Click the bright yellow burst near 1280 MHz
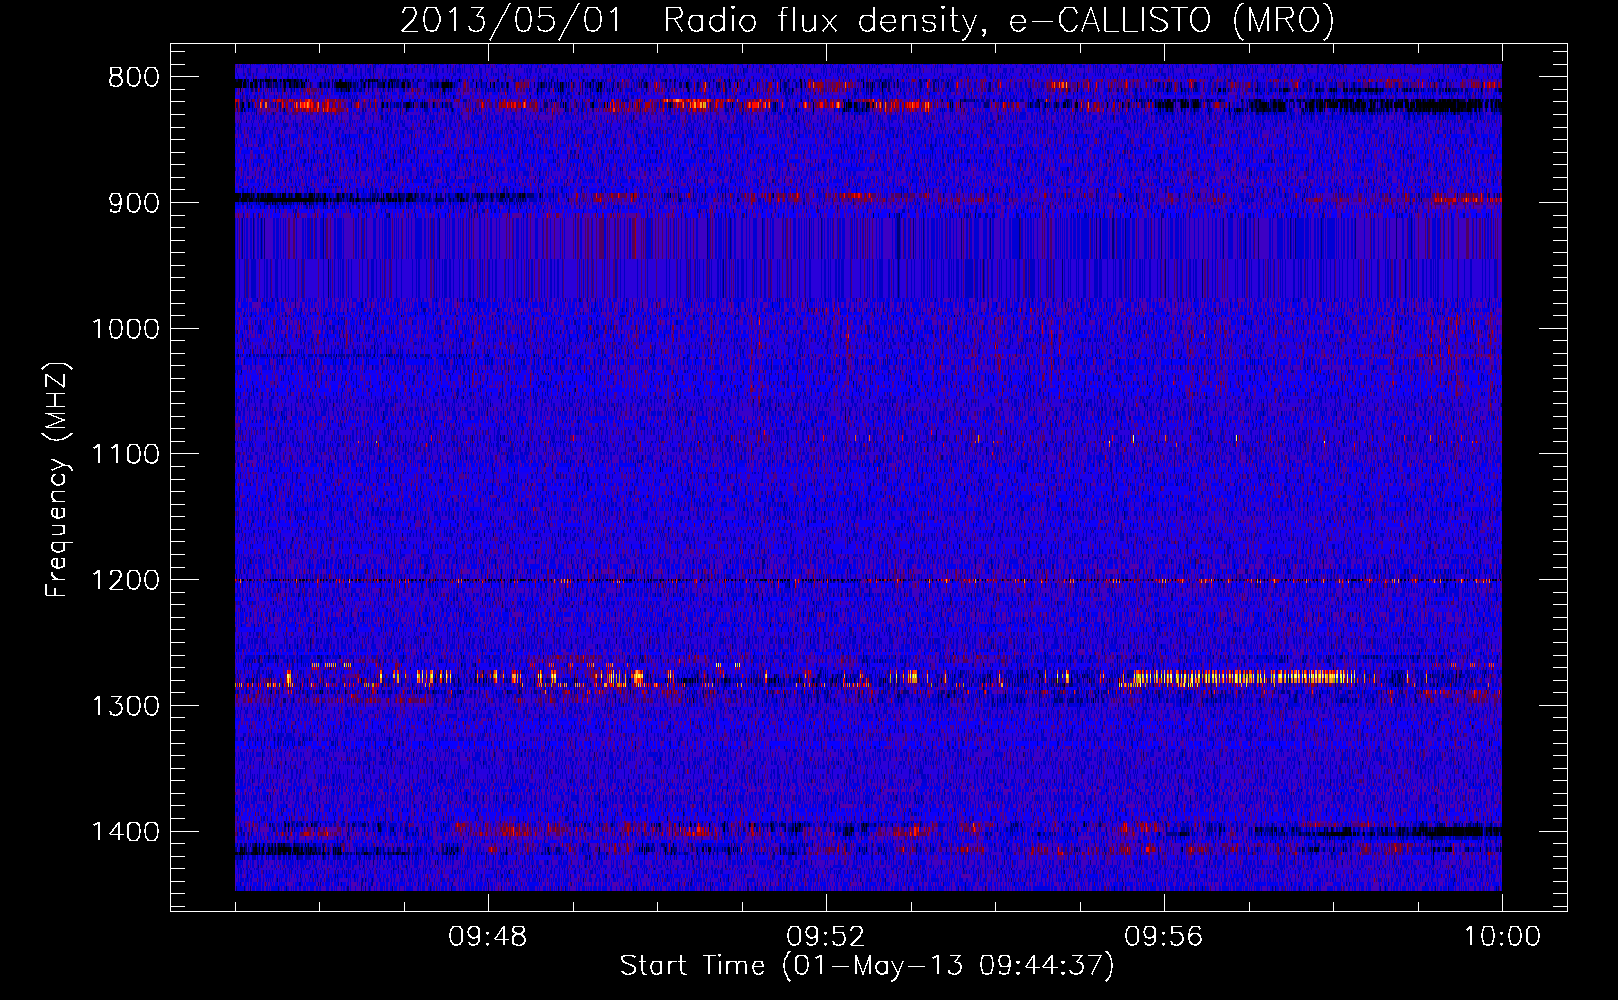This screenshot has height=1000, width=1618. pos(1245,677)
